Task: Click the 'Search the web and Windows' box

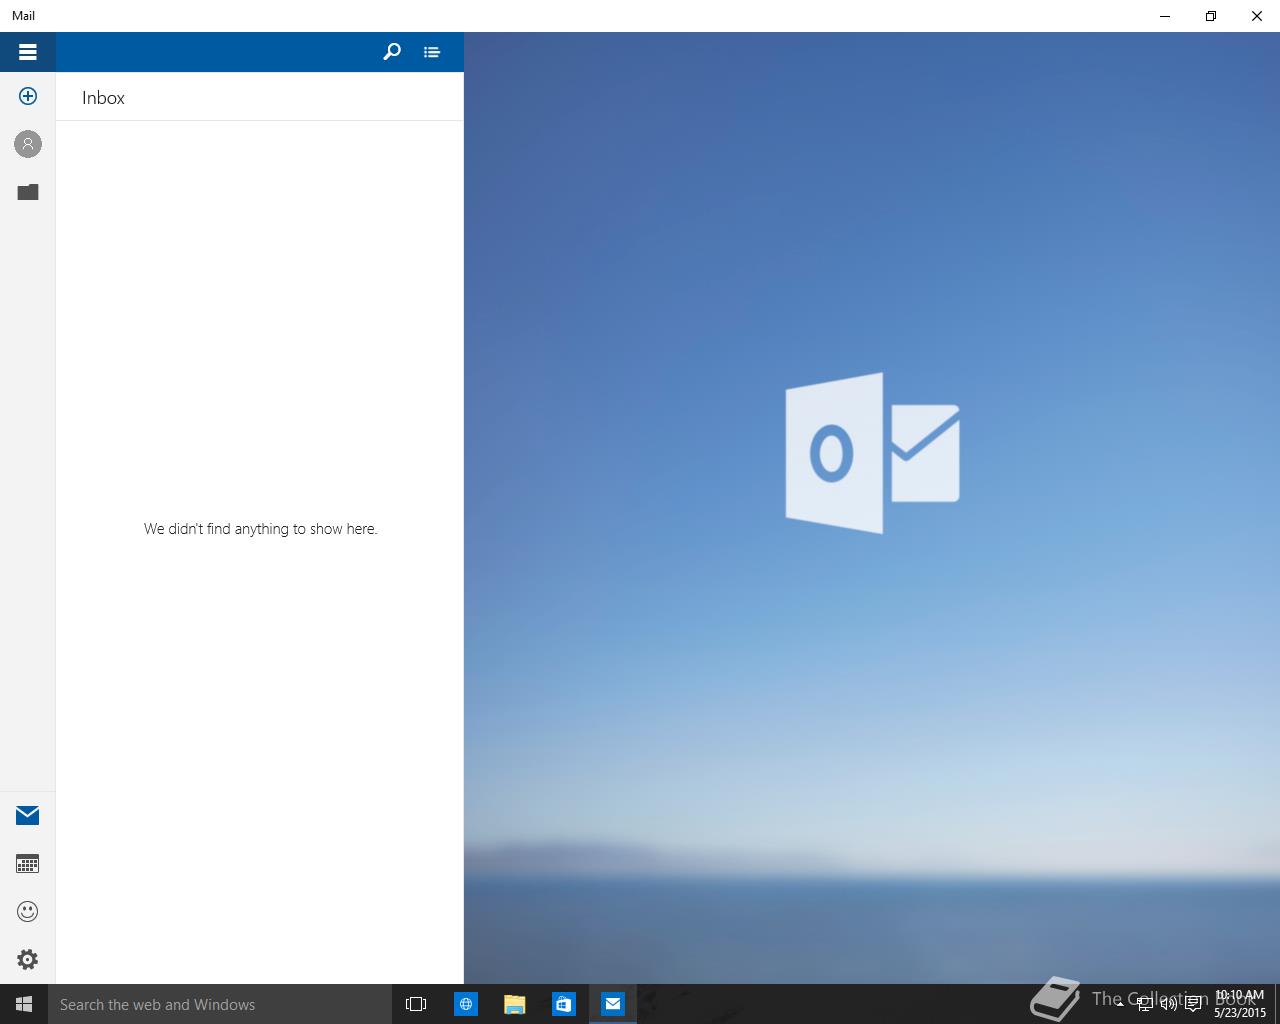Action: click(219, 1004)
